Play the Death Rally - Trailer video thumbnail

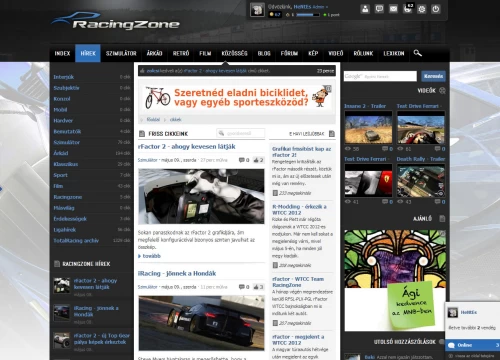pos(420,180)
